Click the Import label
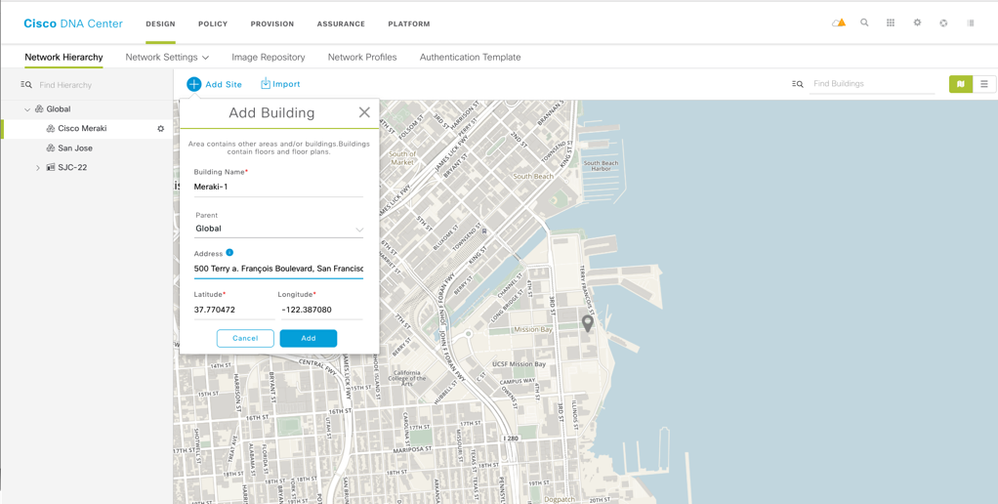 (x=286, y=84)
